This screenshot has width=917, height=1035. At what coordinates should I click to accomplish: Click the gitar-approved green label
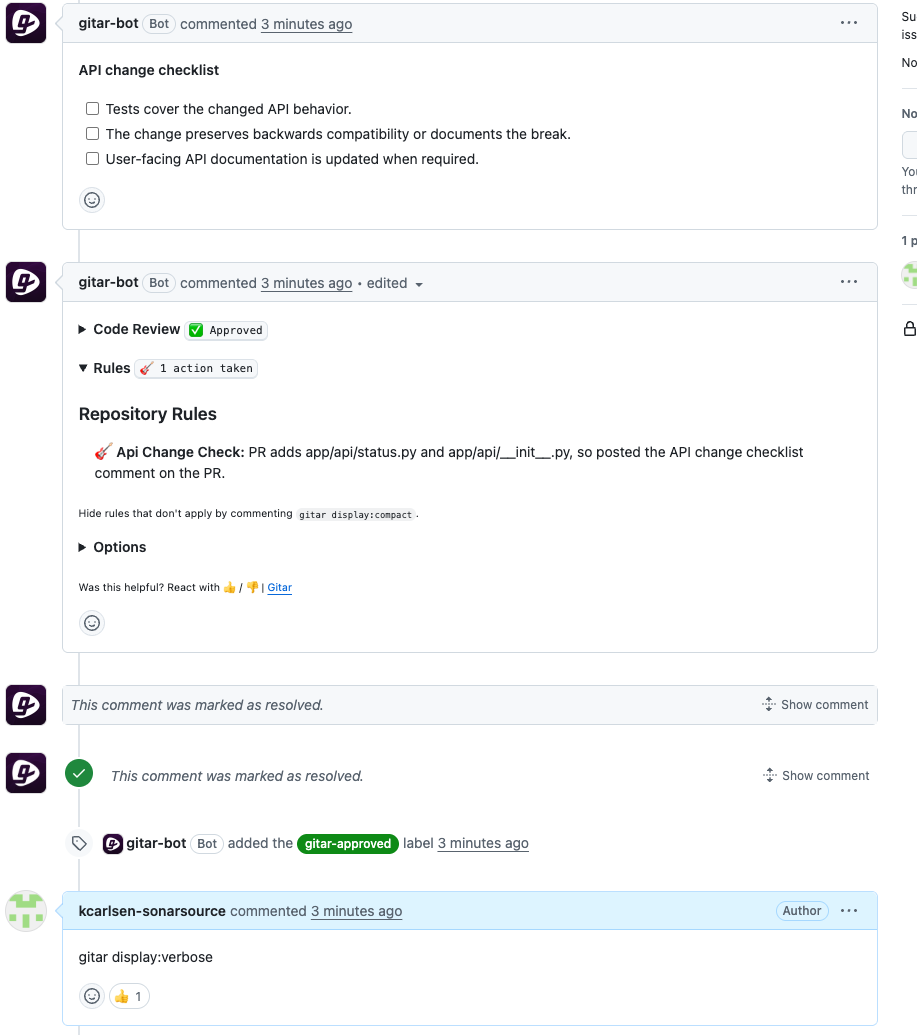click(x=348, y=844)
